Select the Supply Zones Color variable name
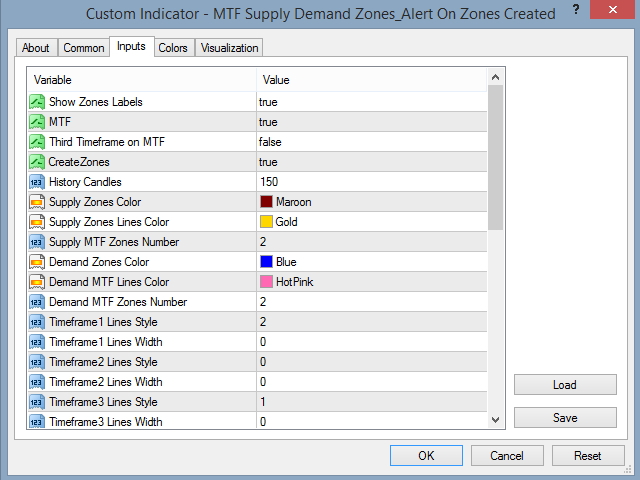Viewport: 640px width, 480px height. click(95, 202)
